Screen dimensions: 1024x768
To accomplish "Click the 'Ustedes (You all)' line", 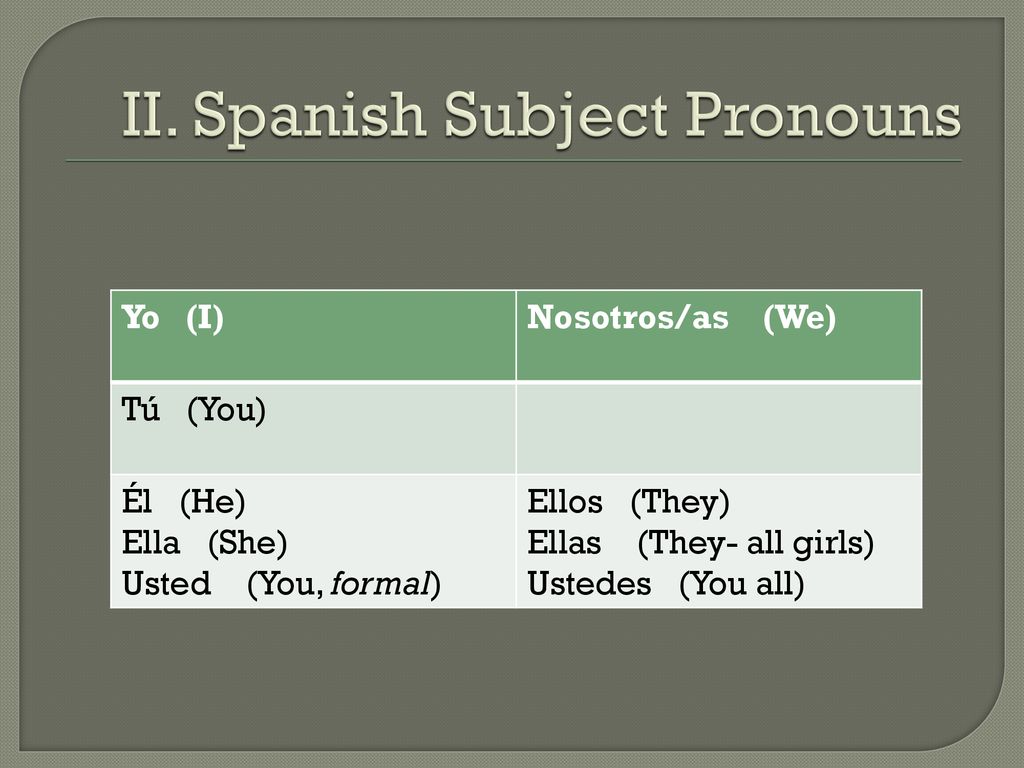I will click(665, 584).
